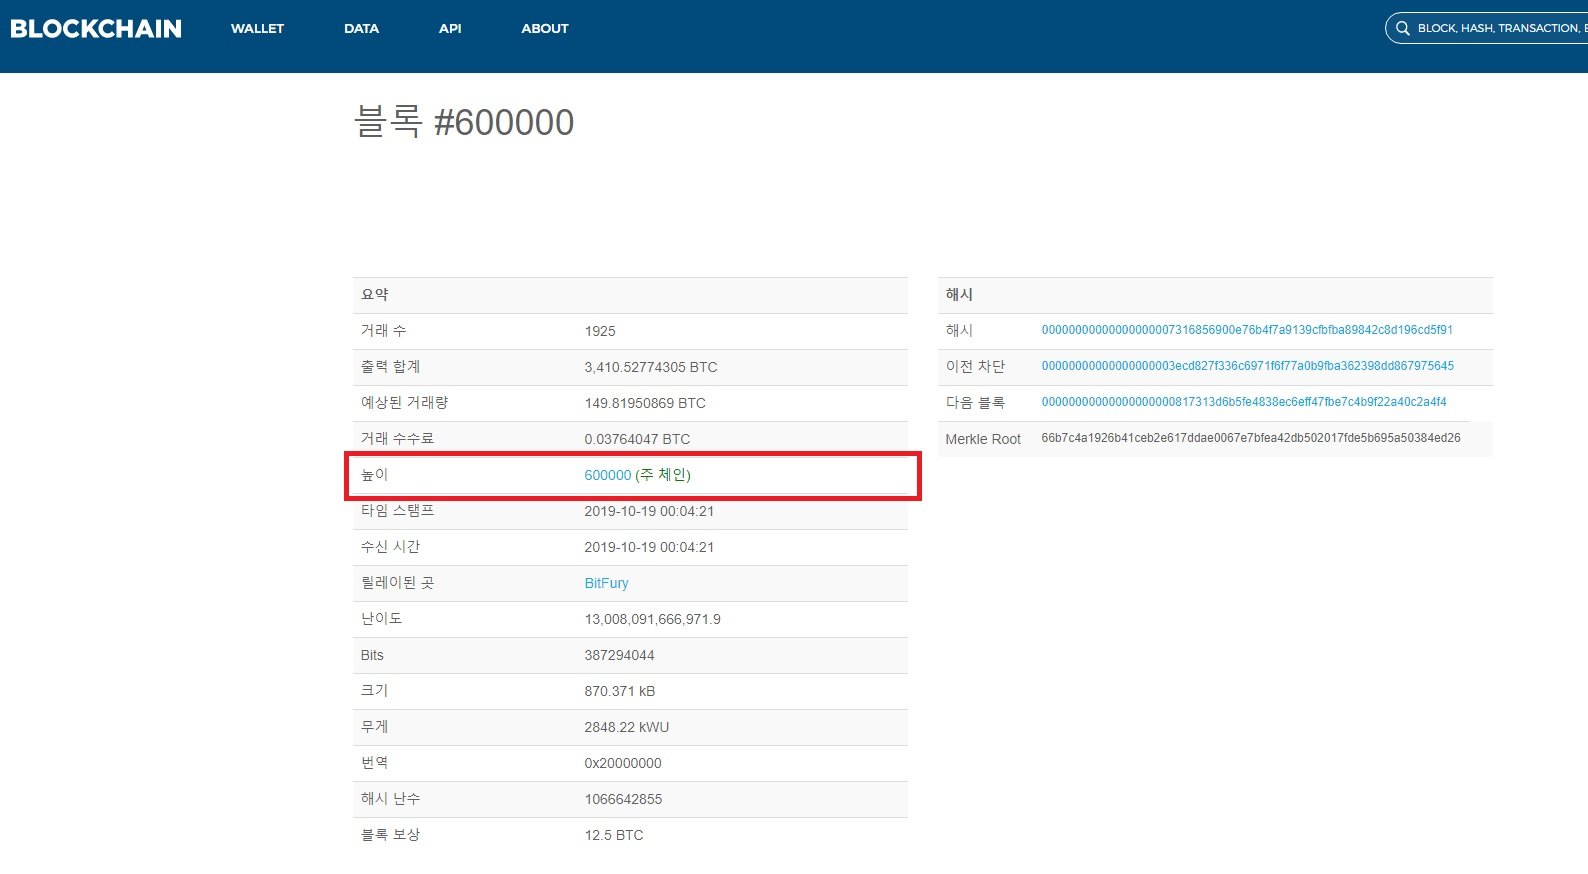Click the 해시 table header
Screen dimensions: 1588x874
coord(959,295)
